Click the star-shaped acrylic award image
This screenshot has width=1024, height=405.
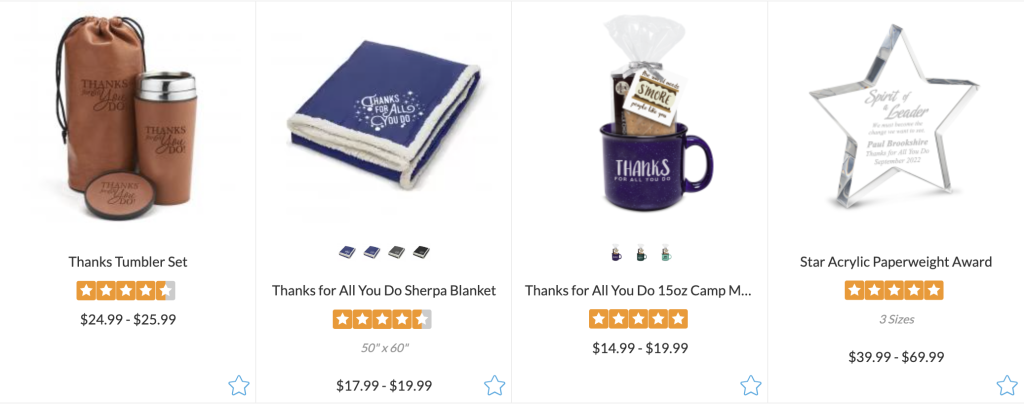tap(899, 118)
